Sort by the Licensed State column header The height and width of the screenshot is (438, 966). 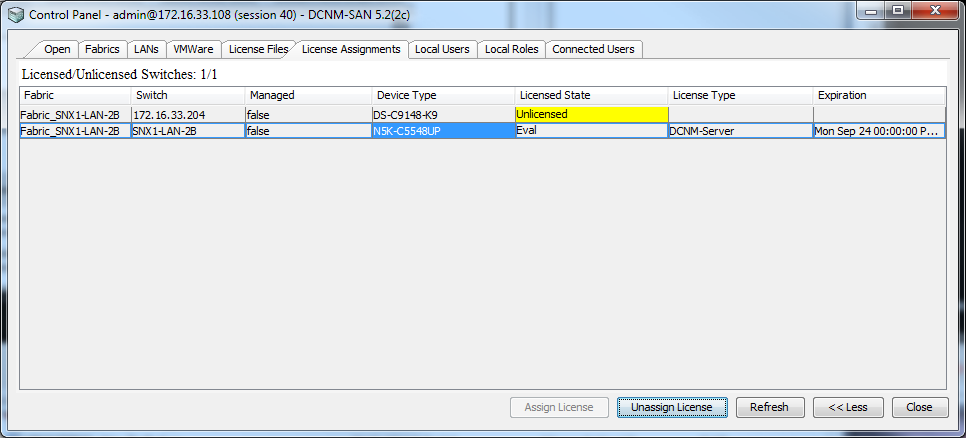click(x=591, y=95)
